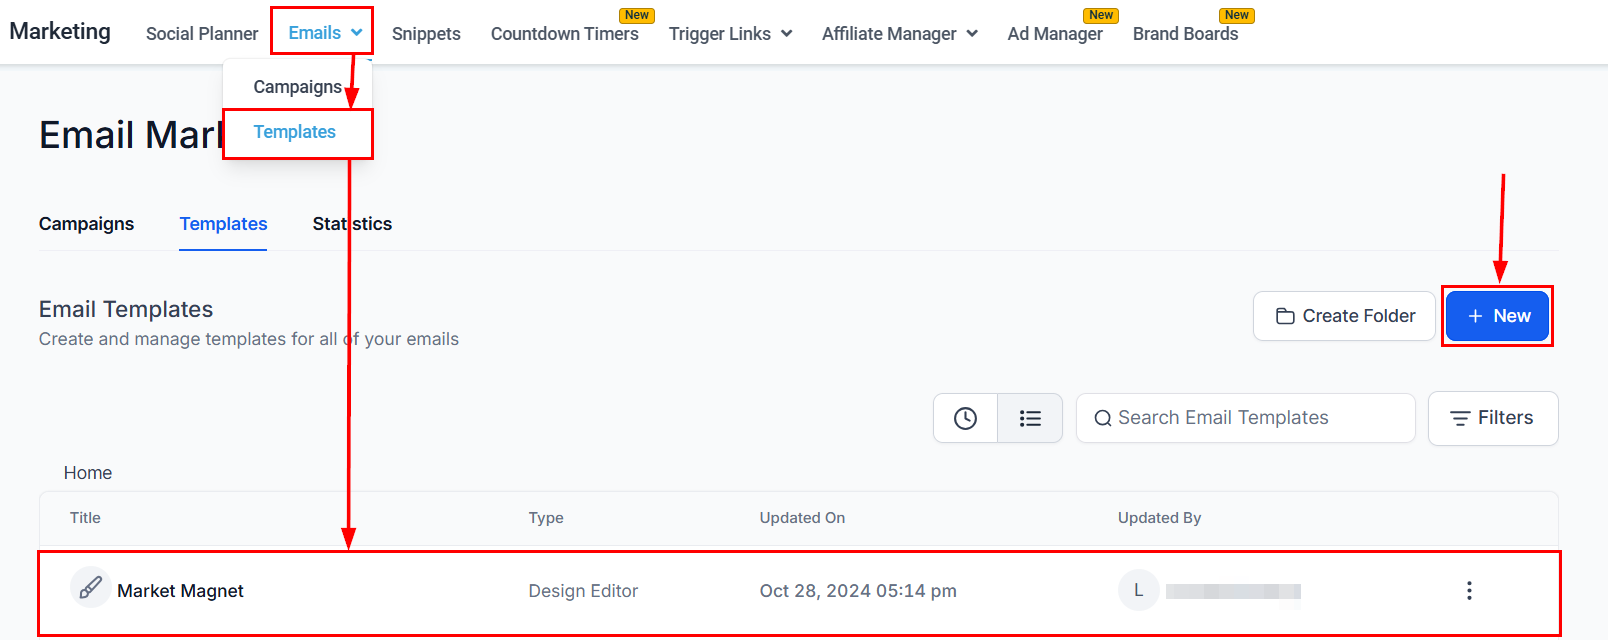The width and height of the screenshot is (1608, 640).
Task: Select Templates in the Emails dropdown
Action: pos(295,132)
